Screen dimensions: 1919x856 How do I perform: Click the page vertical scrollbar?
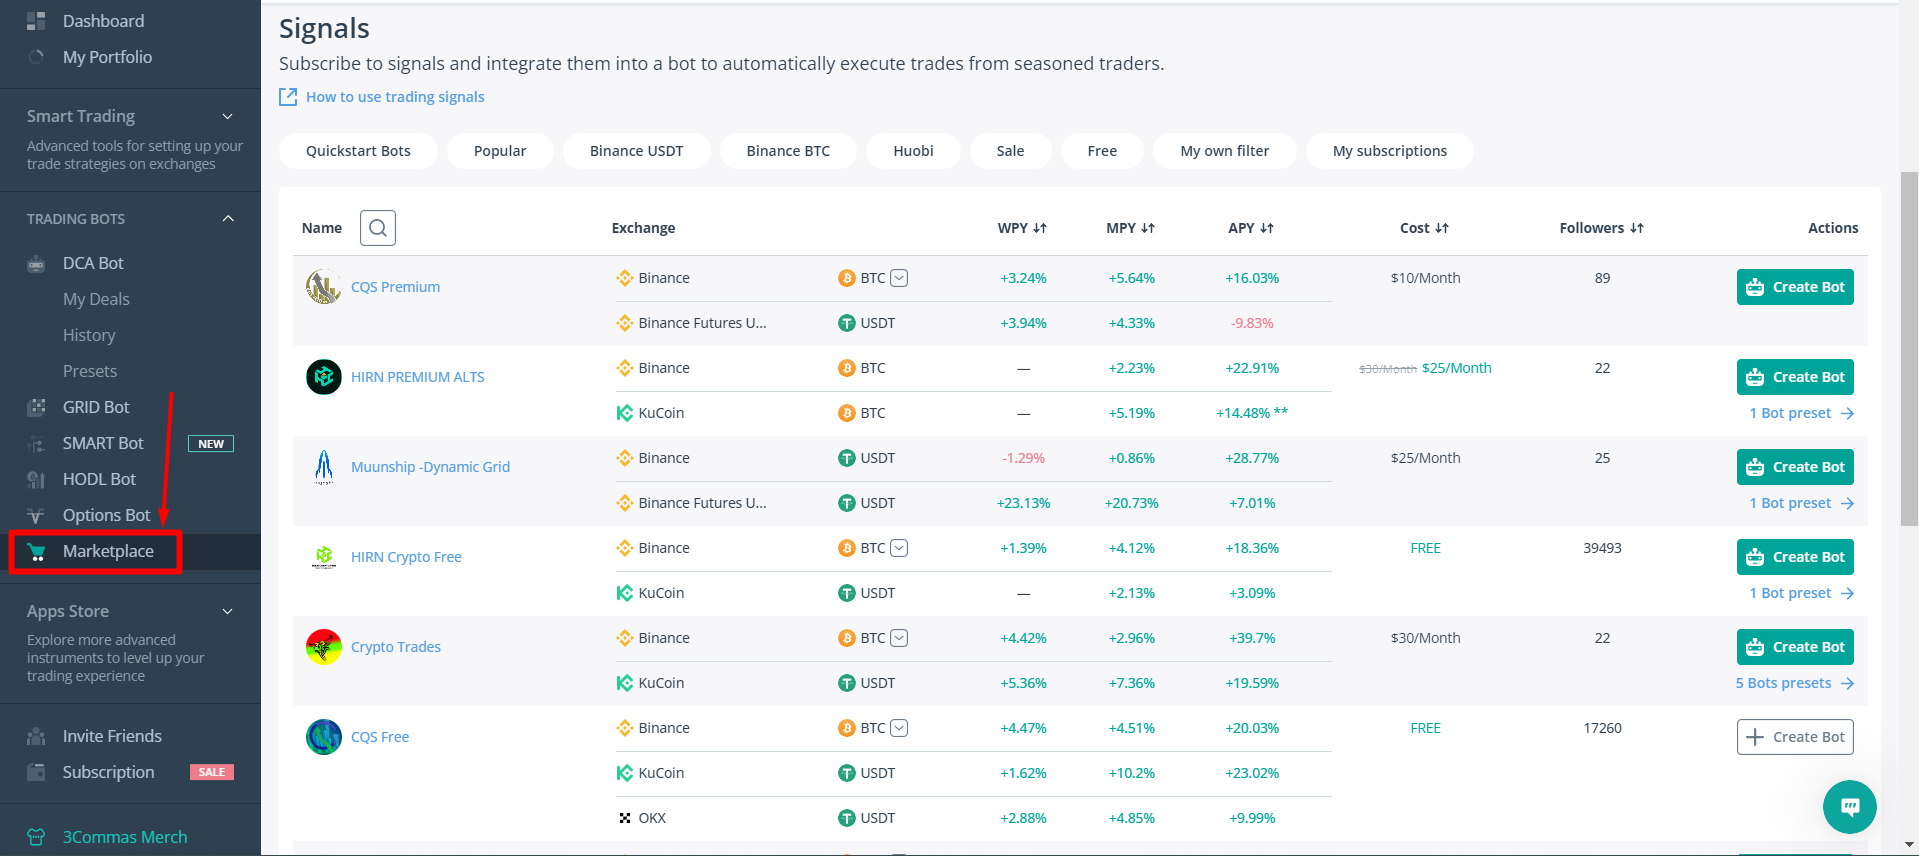(1909, 348)
